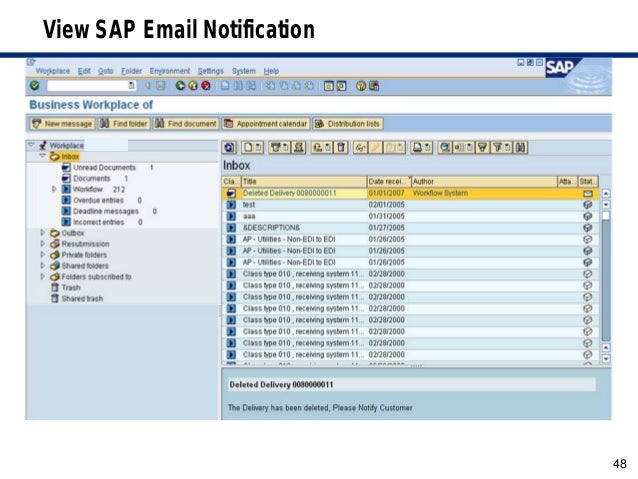Open the Settings menu
Viewport: 638px width, 479px height.
pos(211,71)
